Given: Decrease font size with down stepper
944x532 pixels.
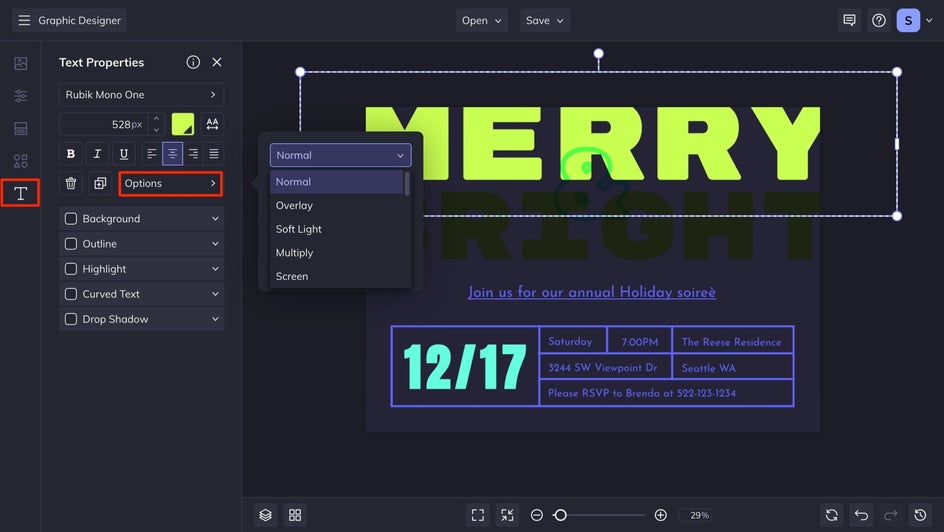Looking at the screenshot, I should [157, 129].
